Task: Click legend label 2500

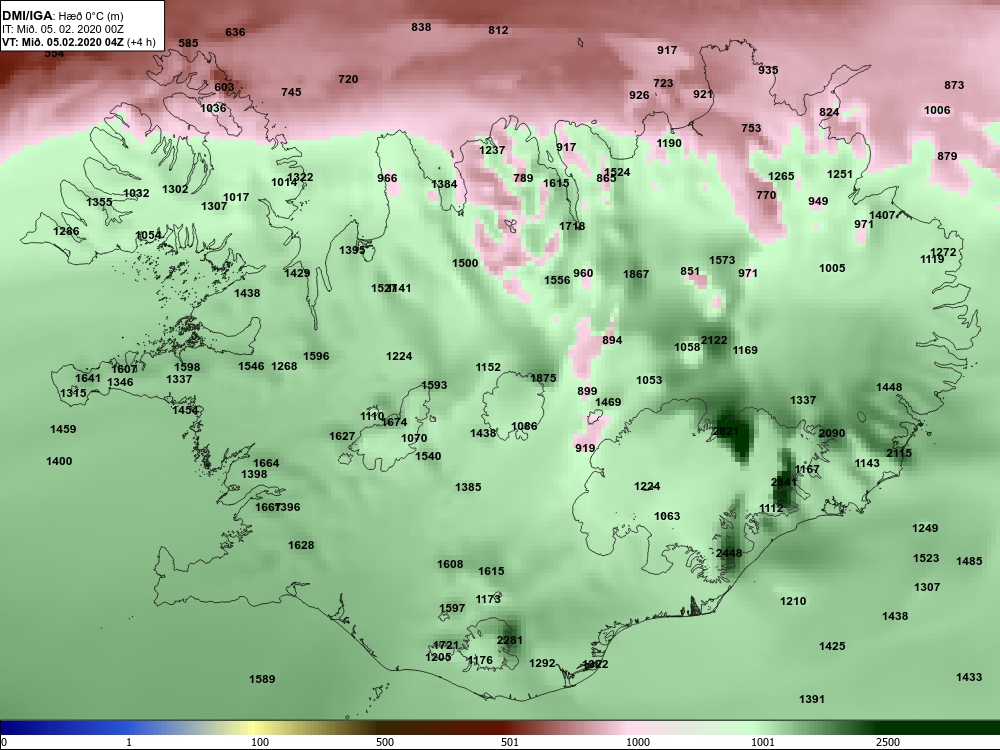Action: pos(888,742)
